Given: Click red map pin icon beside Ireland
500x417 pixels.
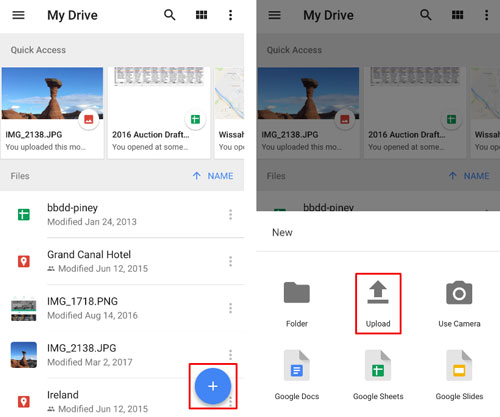Looking at the screenshot, I should click(24, 402).
